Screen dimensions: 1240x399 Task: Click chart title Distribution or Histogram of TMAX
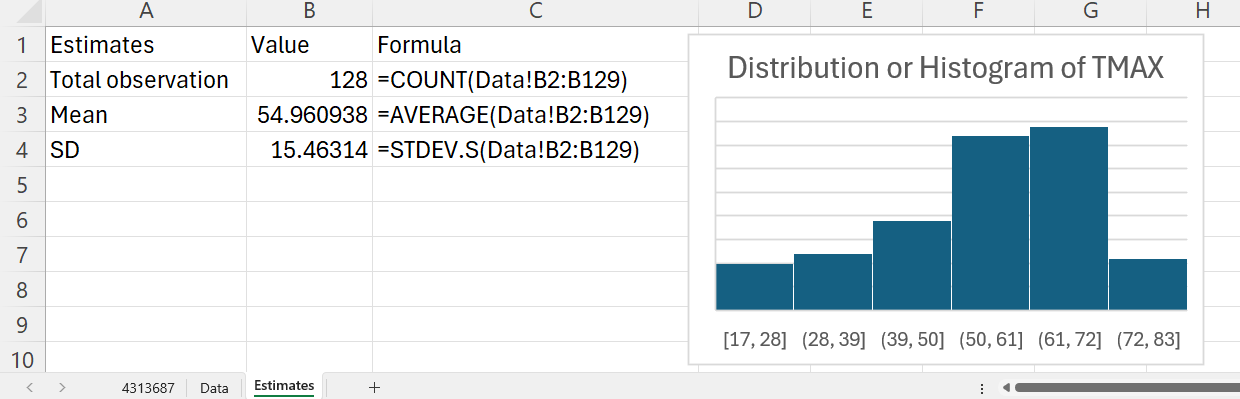(x=945, y=68)
